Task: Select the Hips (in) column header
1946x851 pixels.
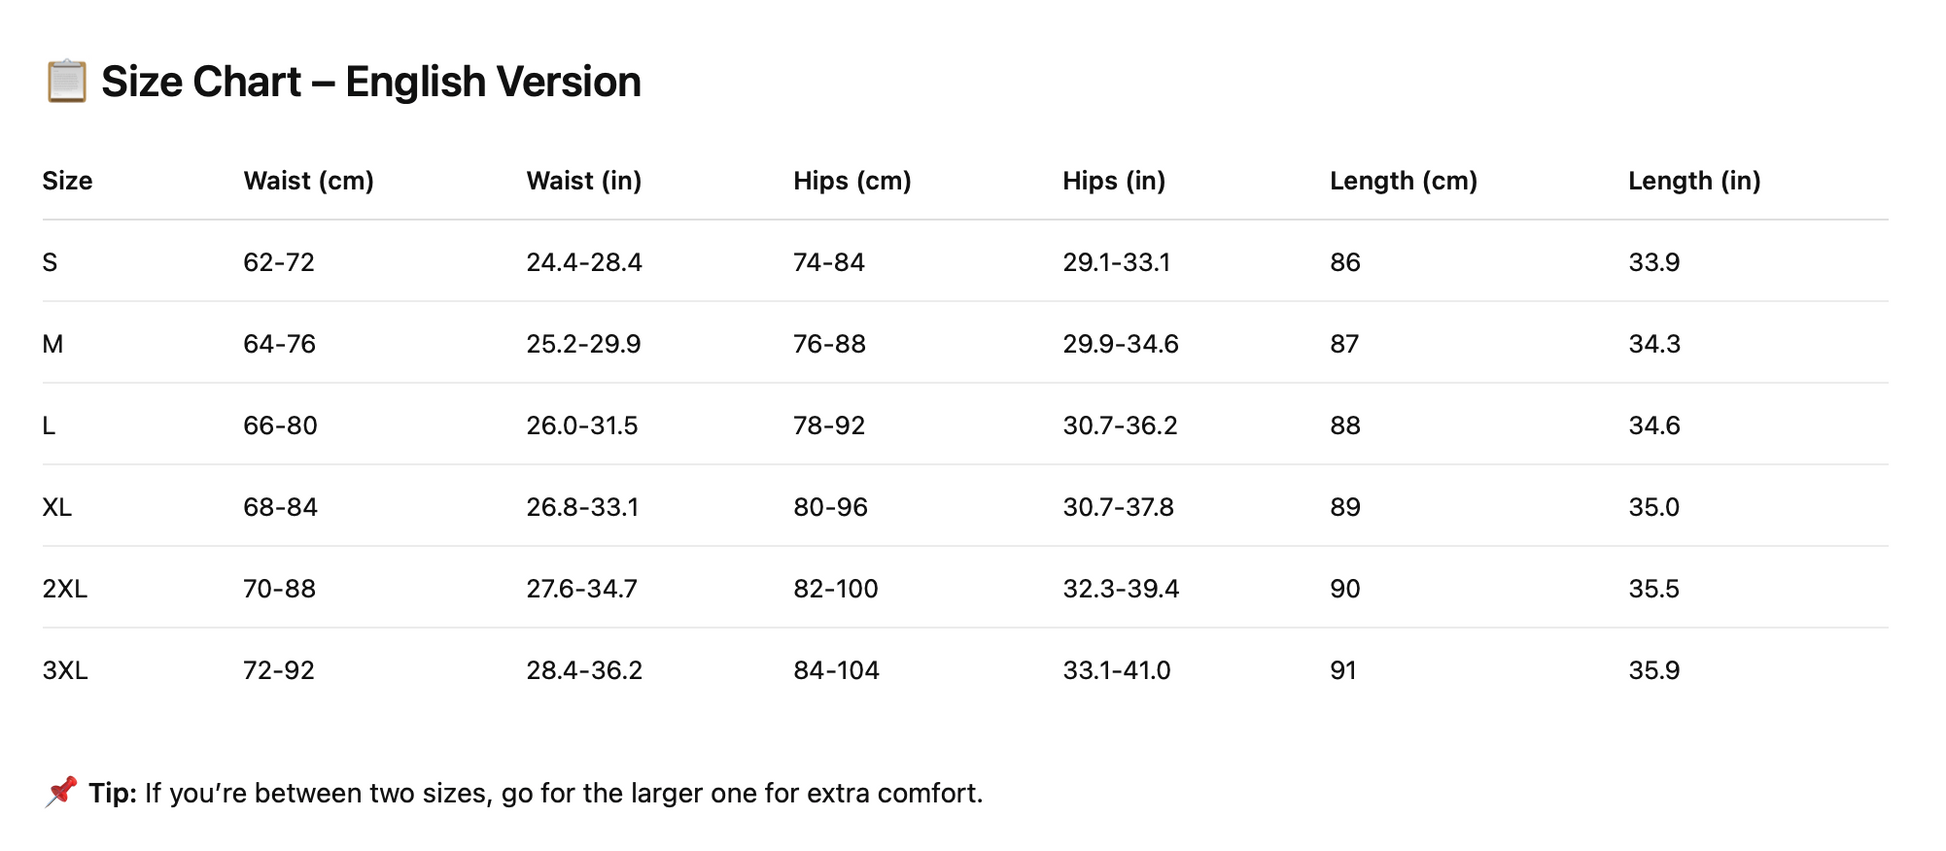Action: point(1114,181)
